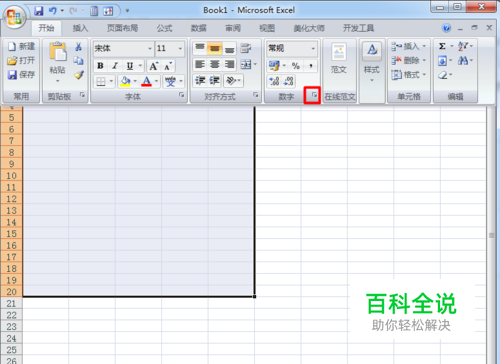Open the 剪贴板 dialog launcher
This screenshot has height=364, width=500.
pos(82,95)
